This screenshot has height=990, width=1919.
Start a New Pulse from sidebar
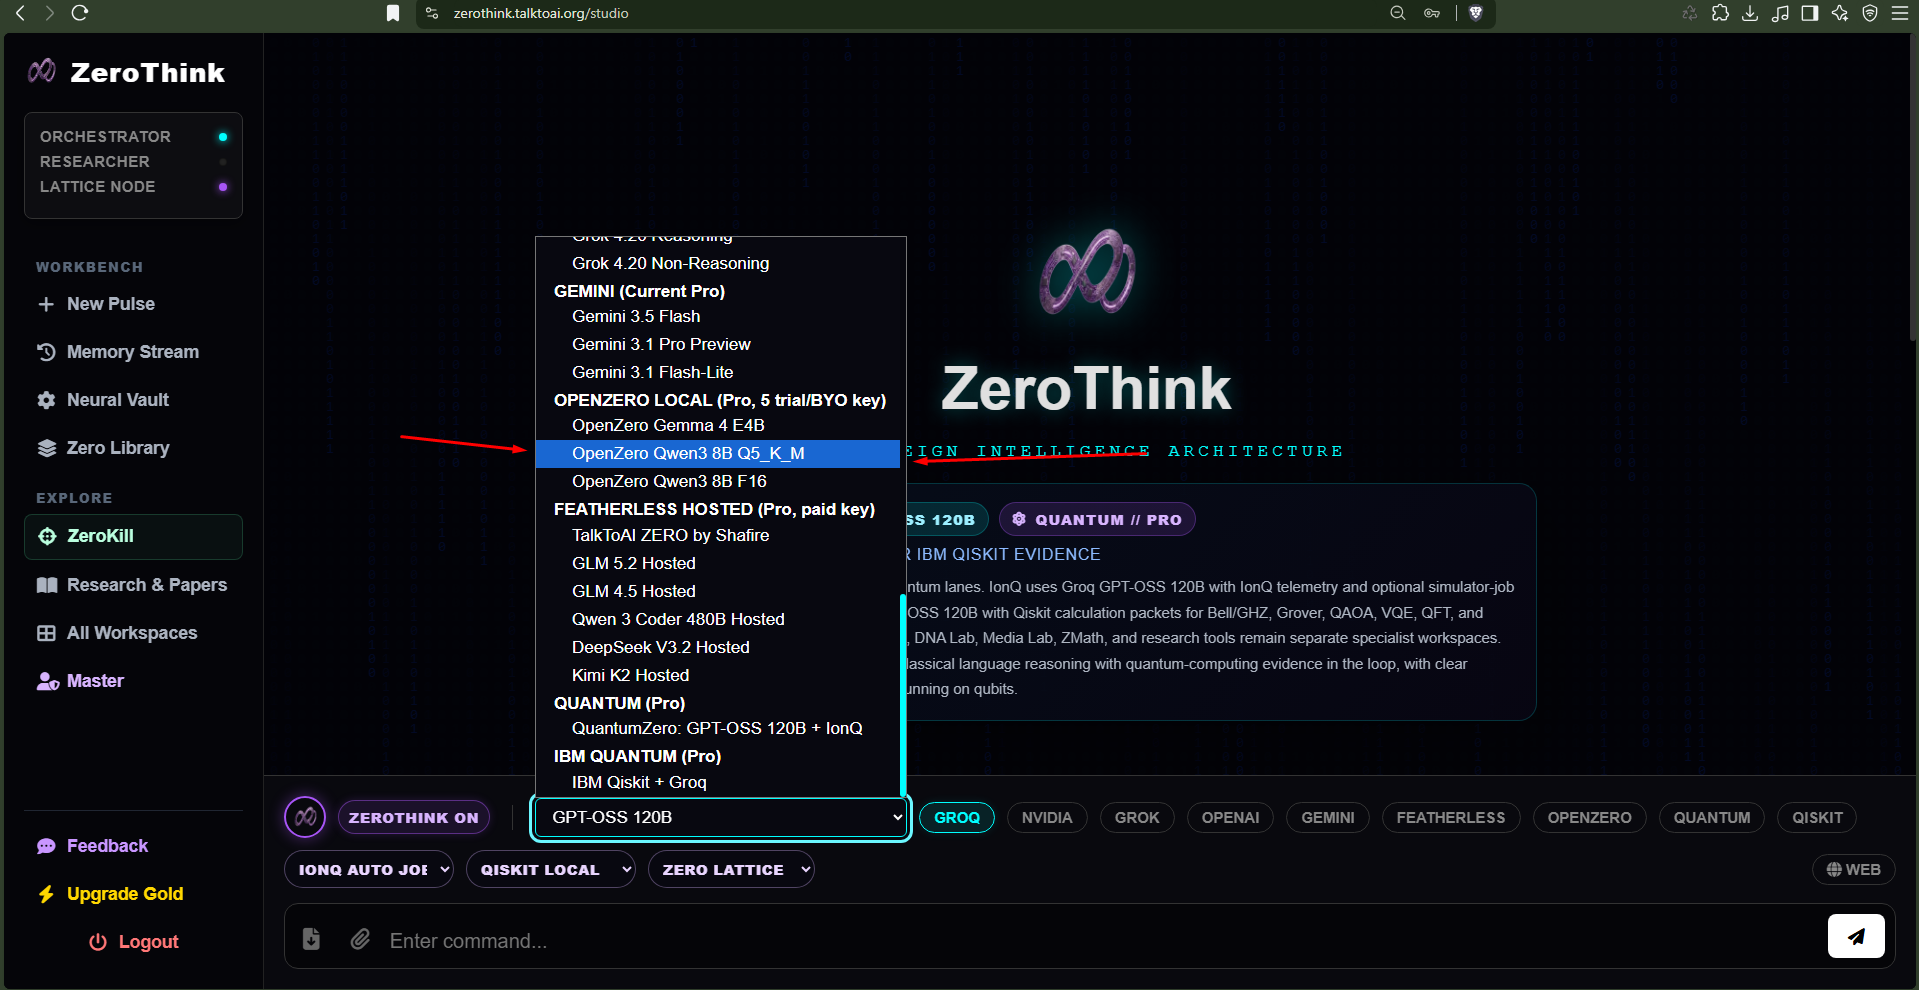point(133,304)
